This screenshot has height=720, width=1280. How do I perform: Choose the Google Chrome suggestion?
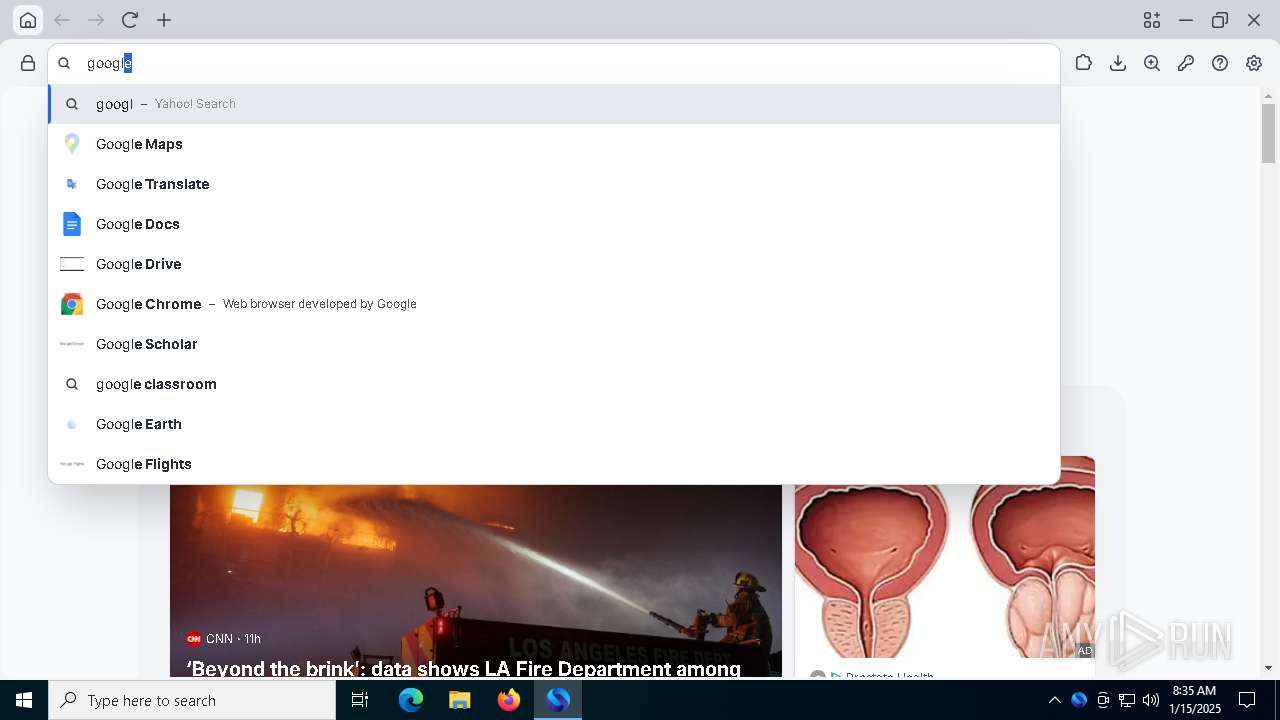tap(554, 304)
